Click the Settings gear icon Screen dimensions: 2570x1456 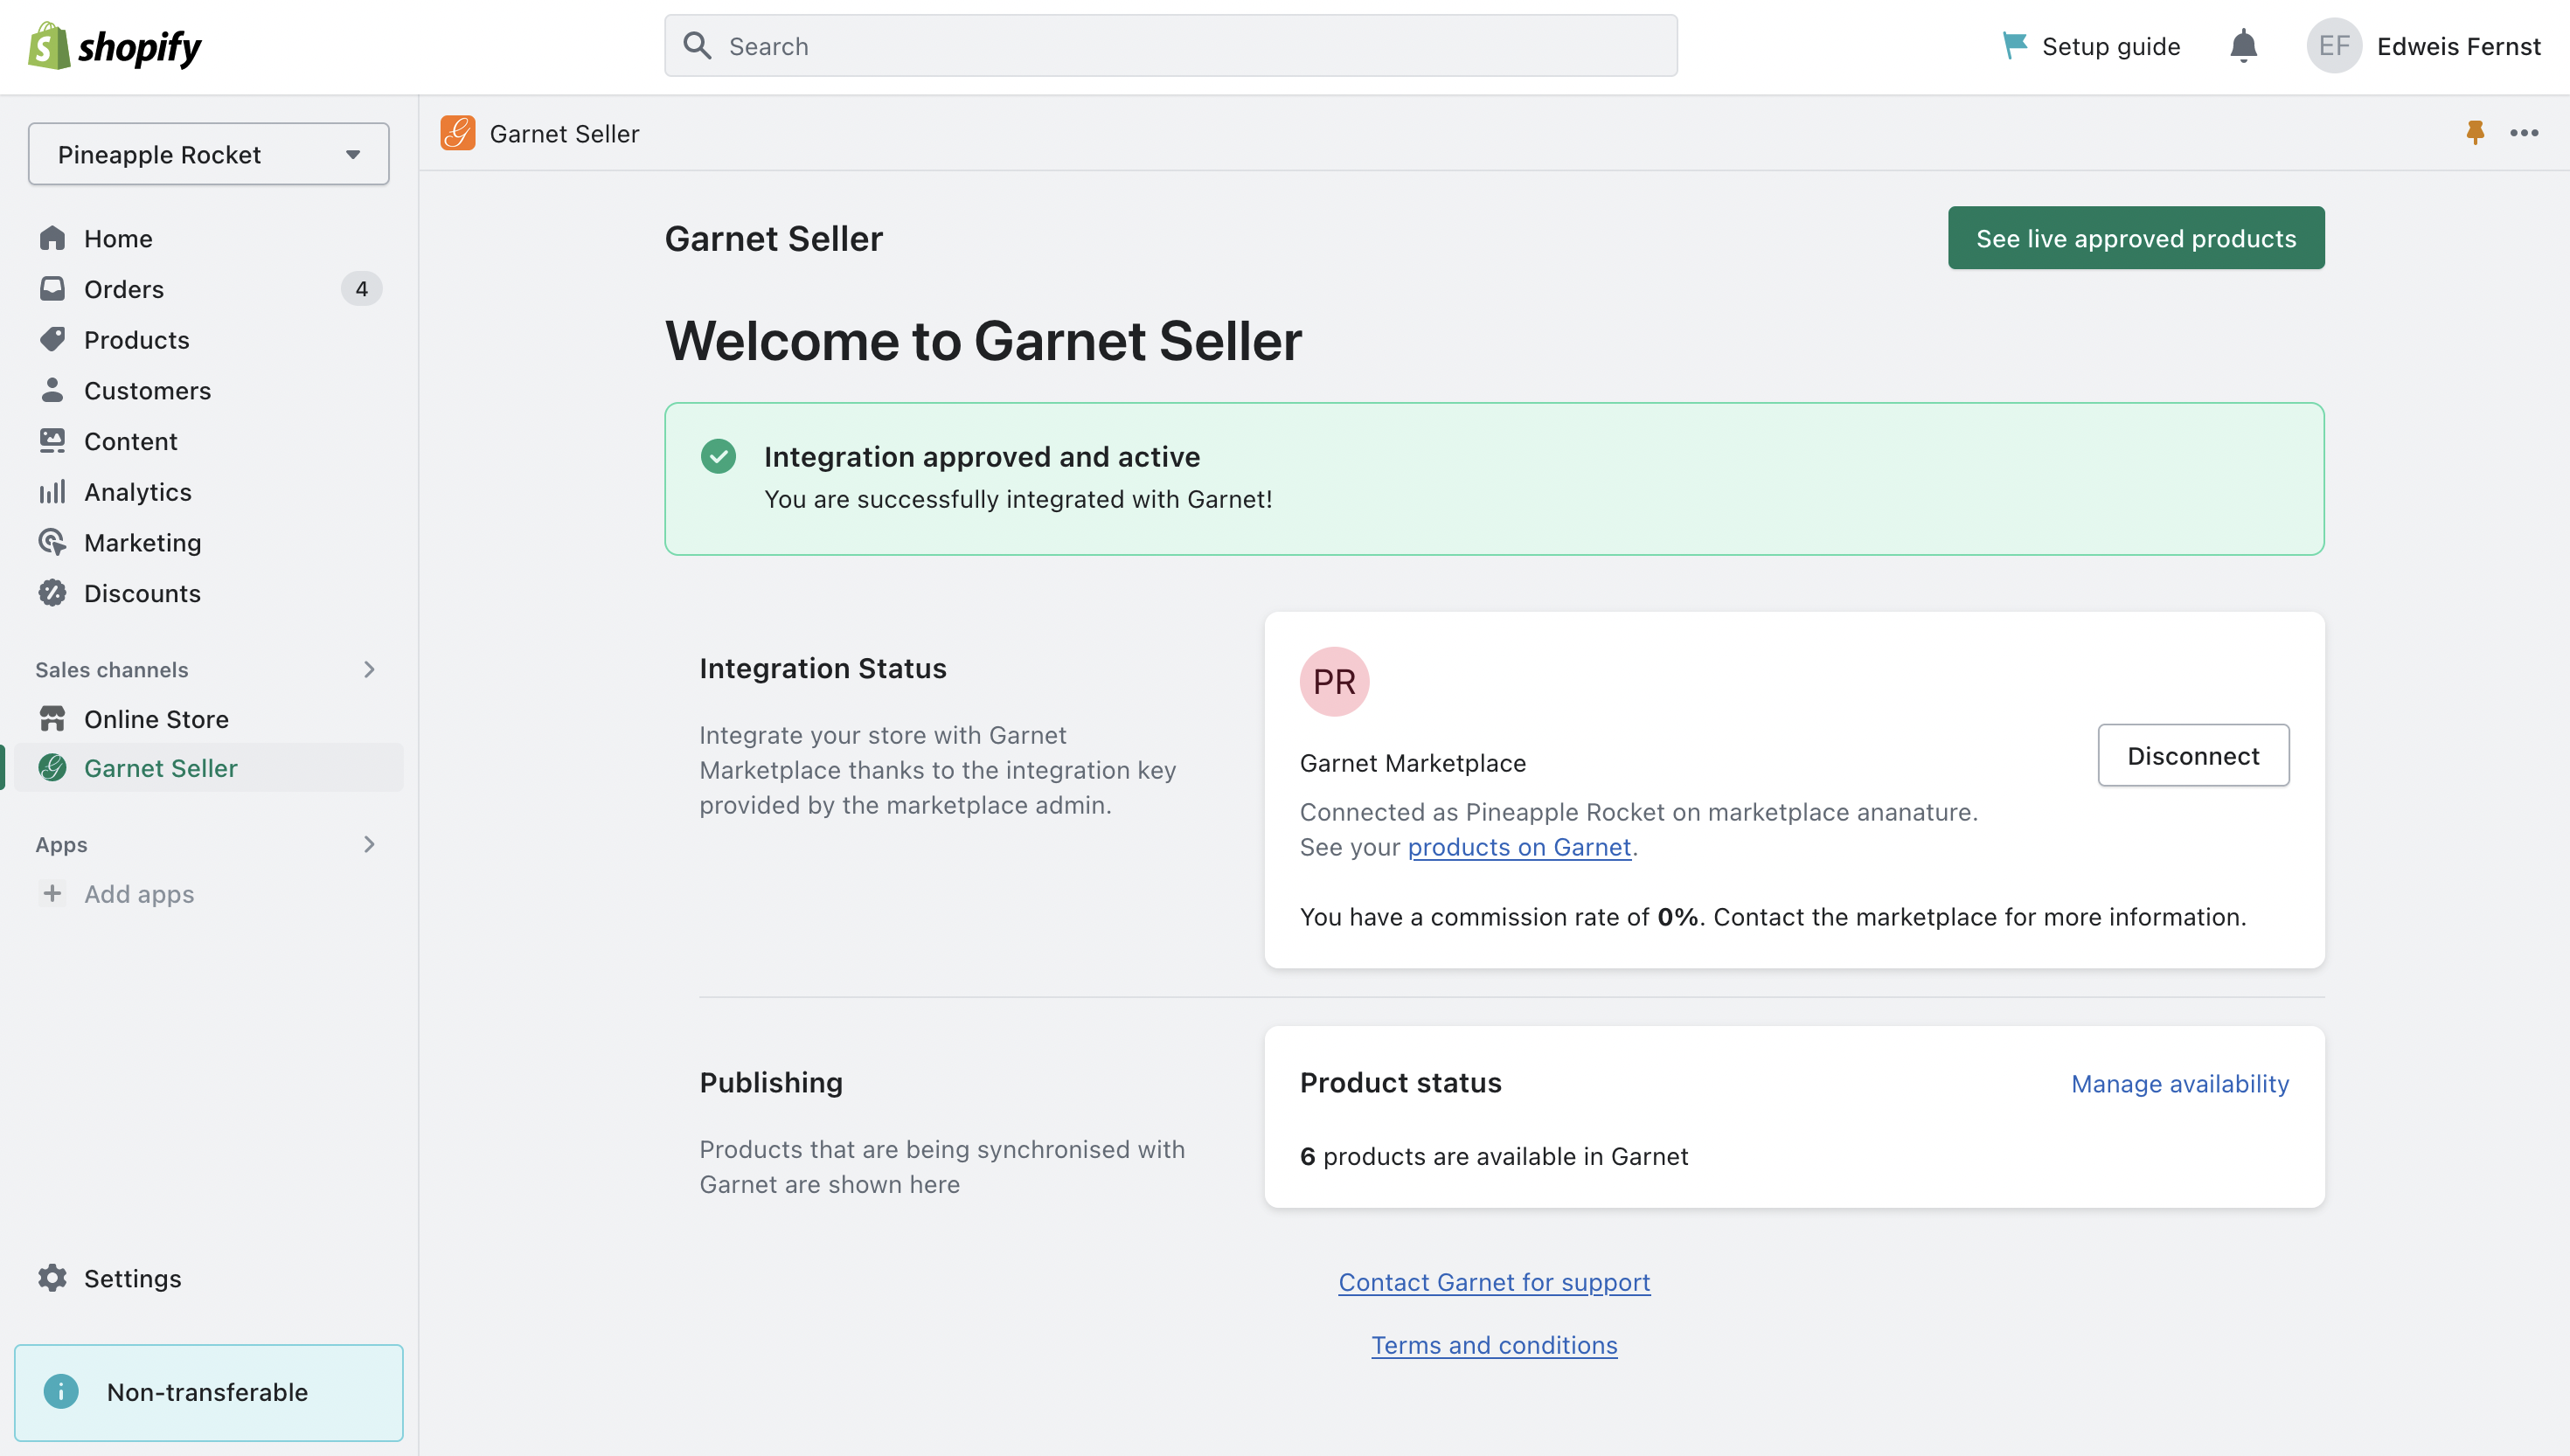click(x=52, y=1278)
